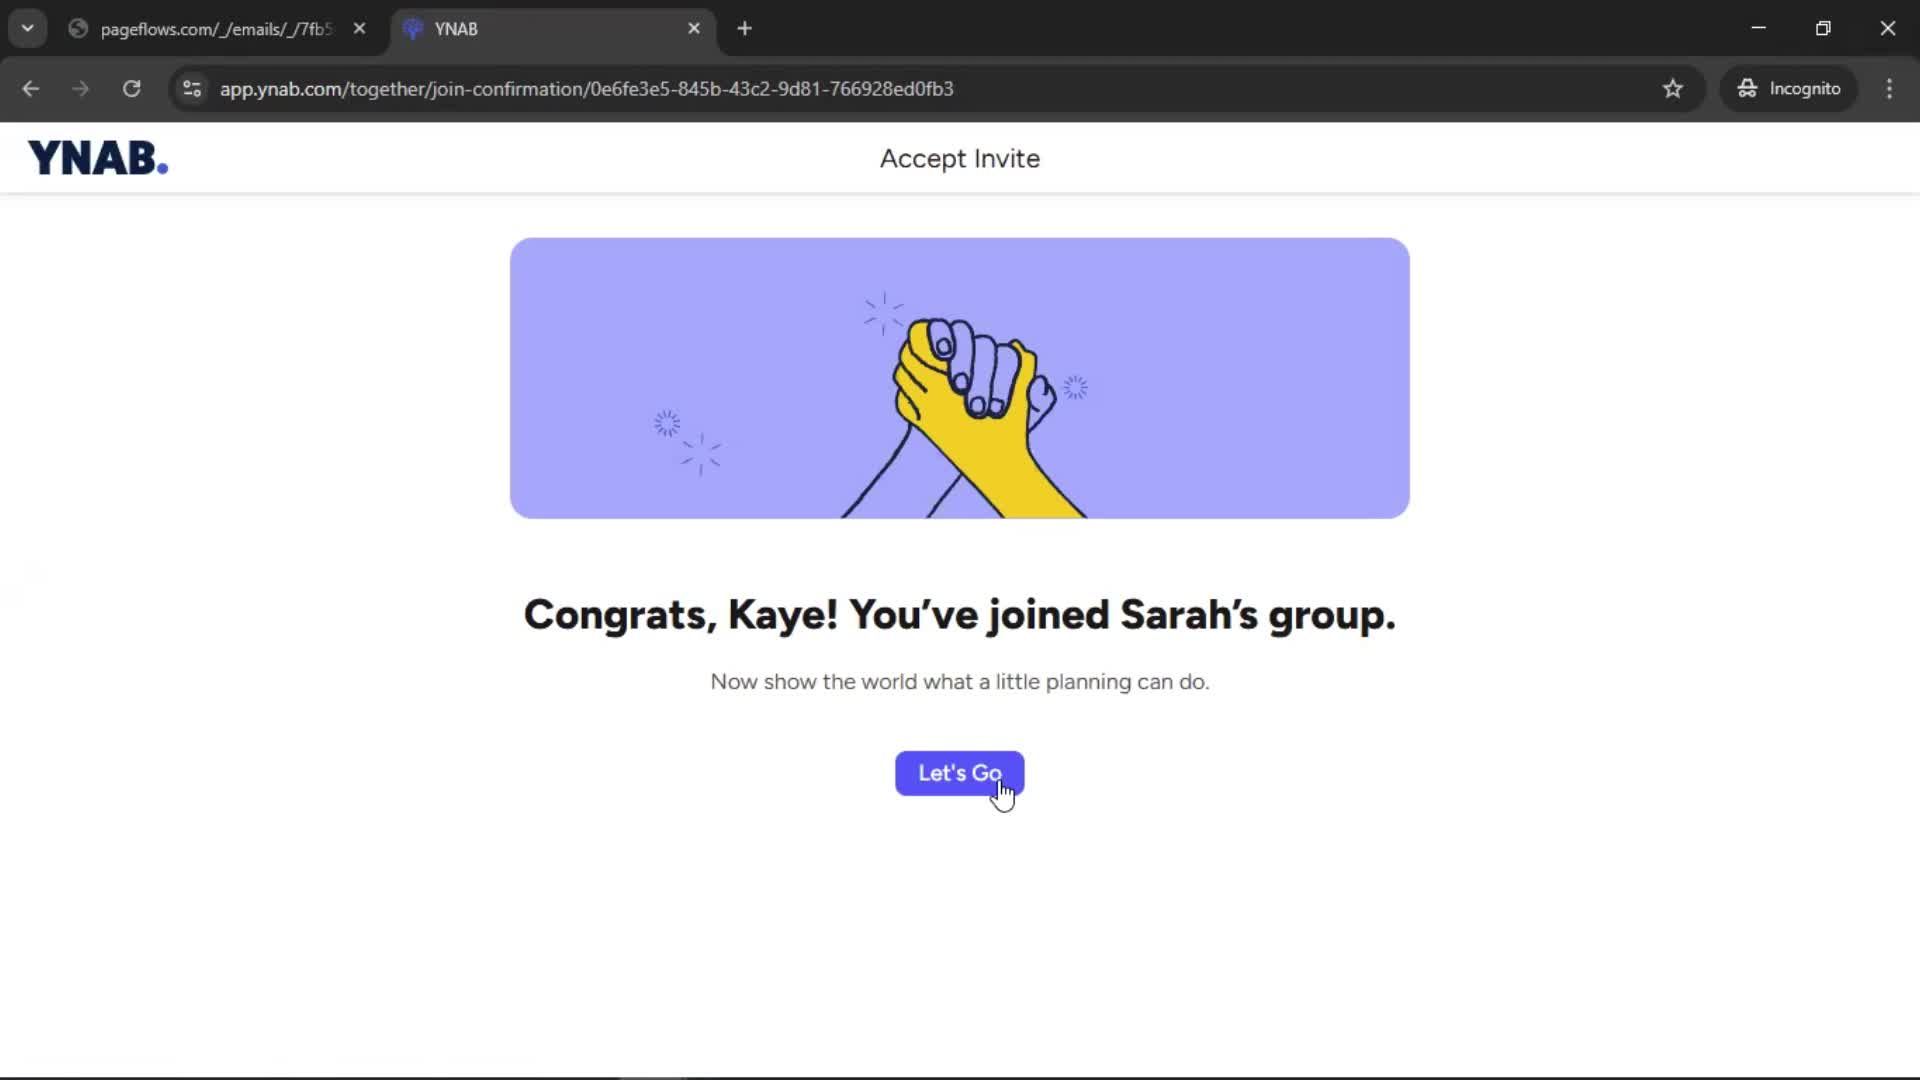Open site information icon in address bar
This screenshot has width=1920, height=1080.
(192, 89)
